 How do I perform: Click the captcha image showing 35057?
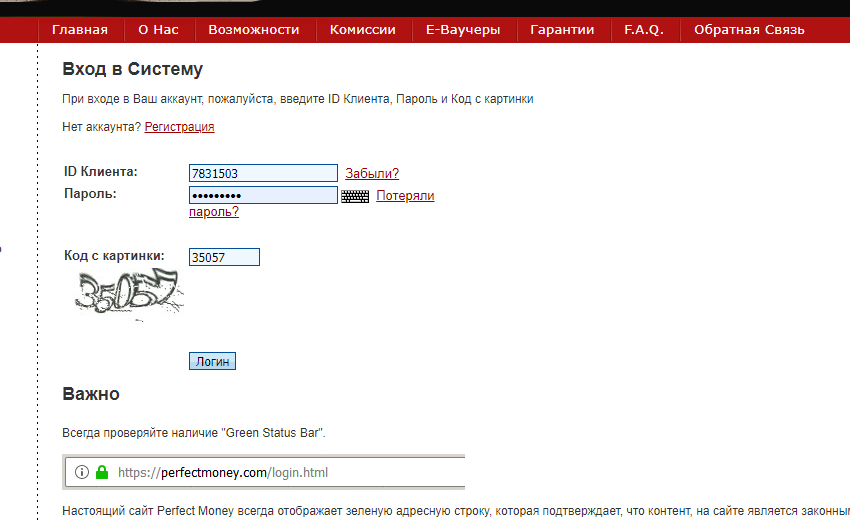pos(130,294)
